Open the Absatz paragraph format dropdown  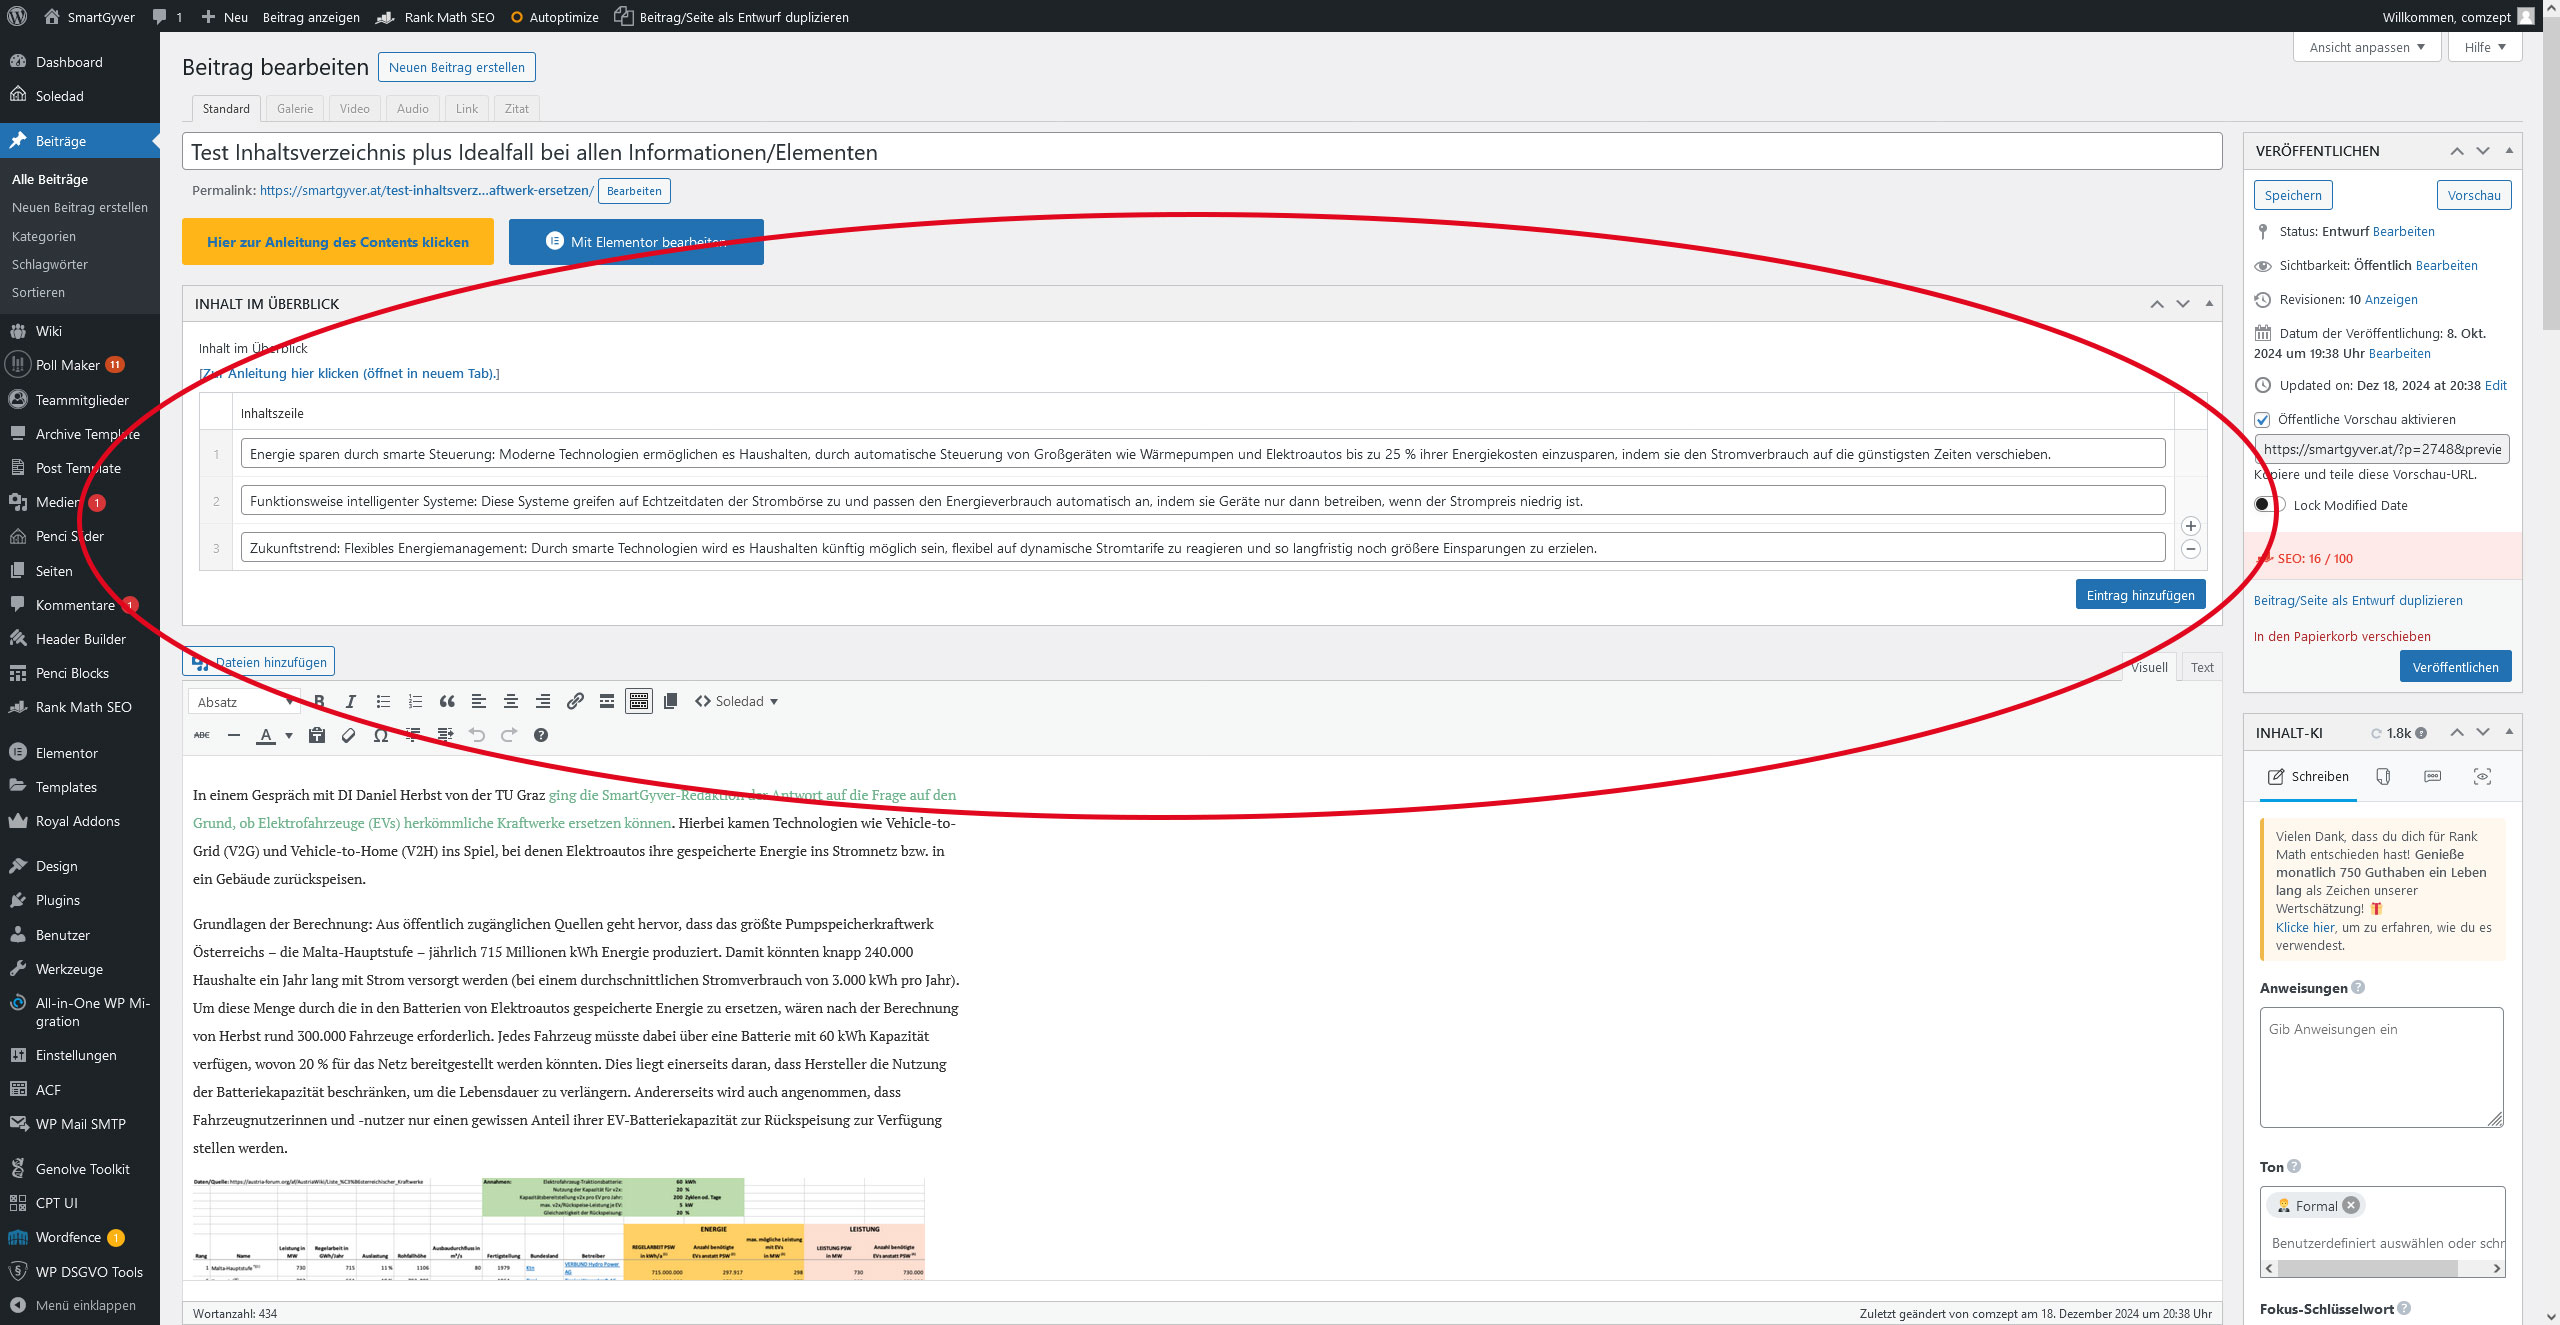243,702
